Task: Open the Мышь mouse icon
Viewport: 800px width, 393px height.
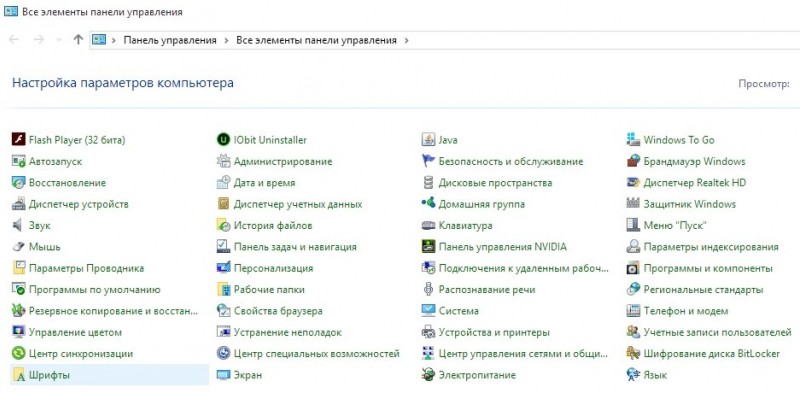Action: pyautogui.click(x=19, y=247)
